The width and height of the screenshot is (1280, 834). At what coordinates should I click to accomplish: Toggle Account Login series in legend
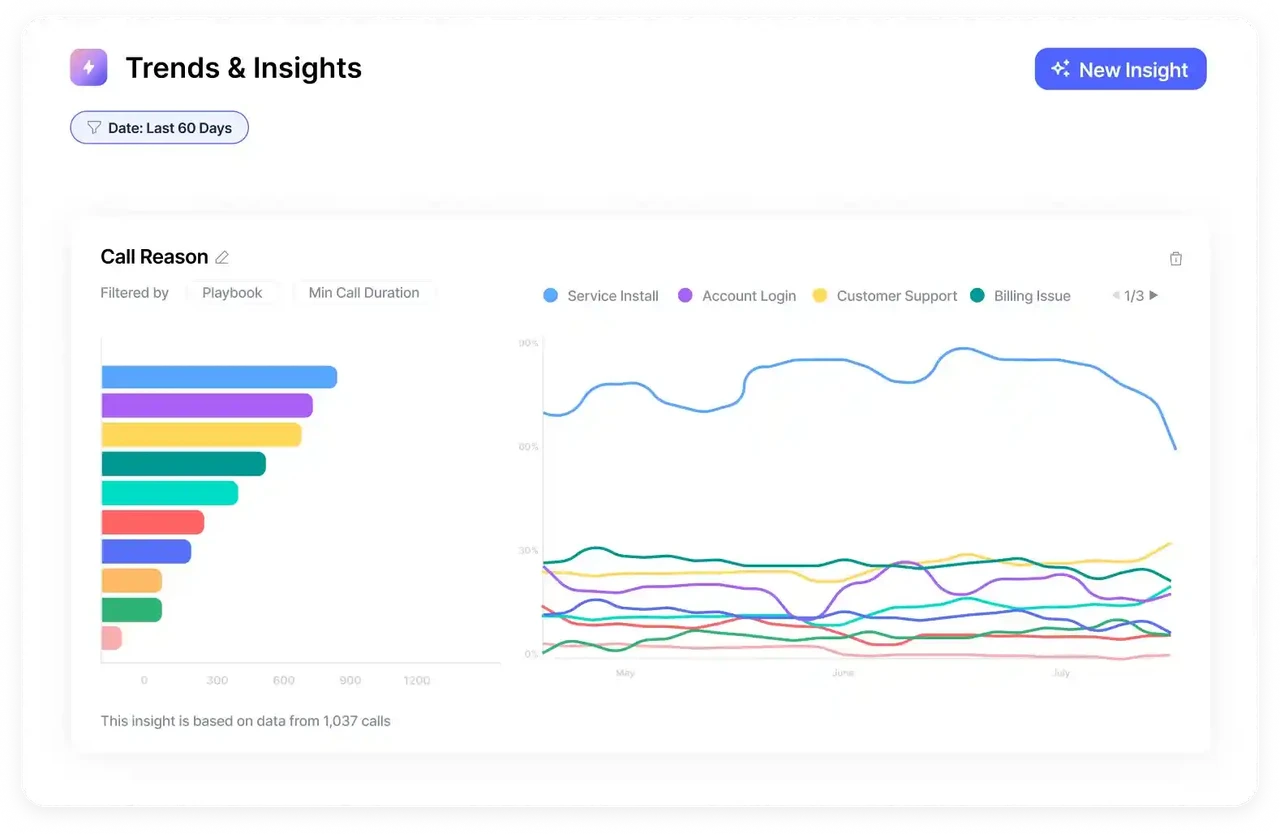coord(737,296)
